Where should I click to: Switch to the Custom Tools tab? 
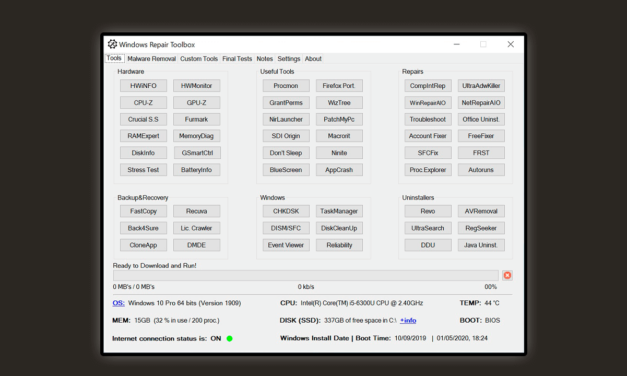199,59
